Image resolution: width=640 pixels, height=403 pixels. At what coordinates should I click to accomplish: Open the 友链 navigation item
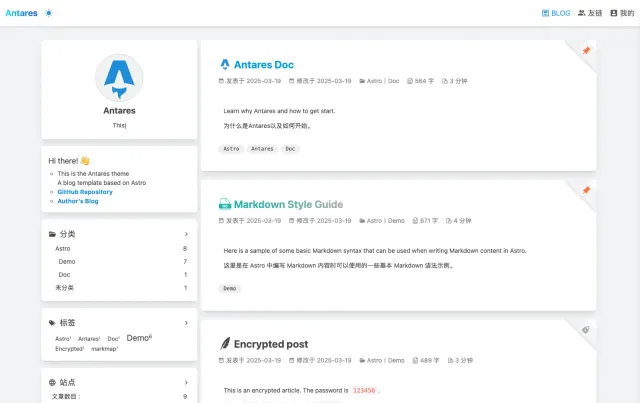click(590, 13)
